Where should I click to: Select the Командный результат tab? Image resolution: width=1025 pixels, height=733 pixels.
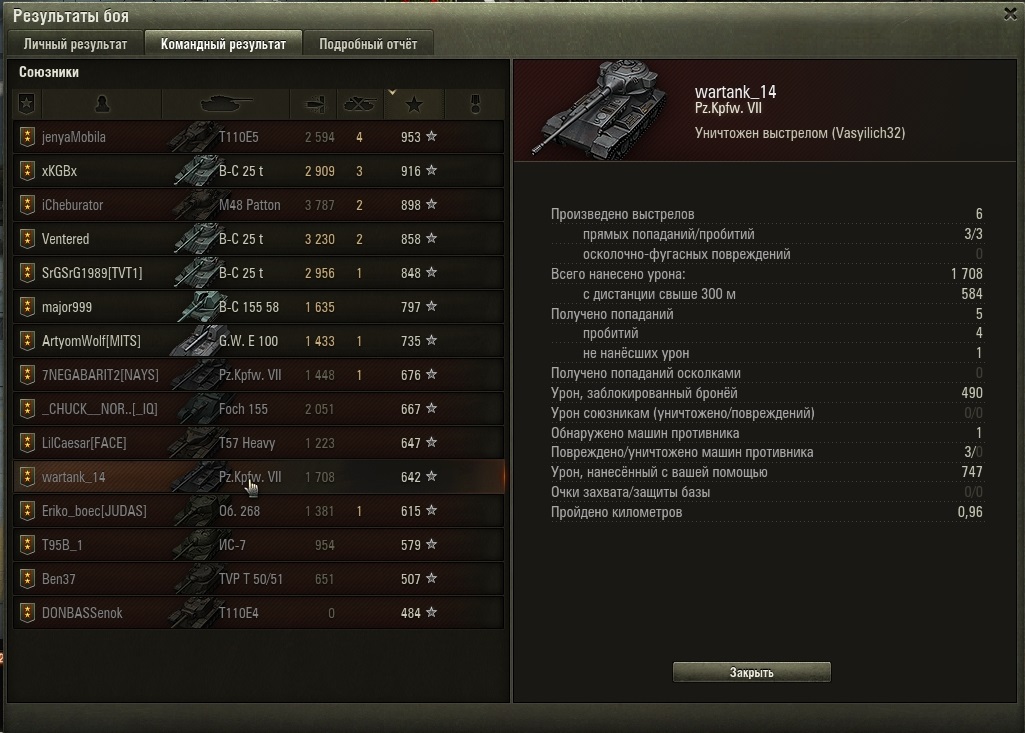click(224, 44)
